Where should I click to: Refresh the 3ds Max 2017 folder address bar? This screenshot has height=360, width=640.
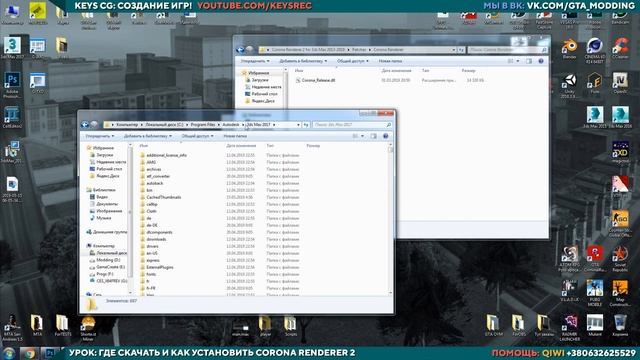pyautogui.click(x=306, y=124)
